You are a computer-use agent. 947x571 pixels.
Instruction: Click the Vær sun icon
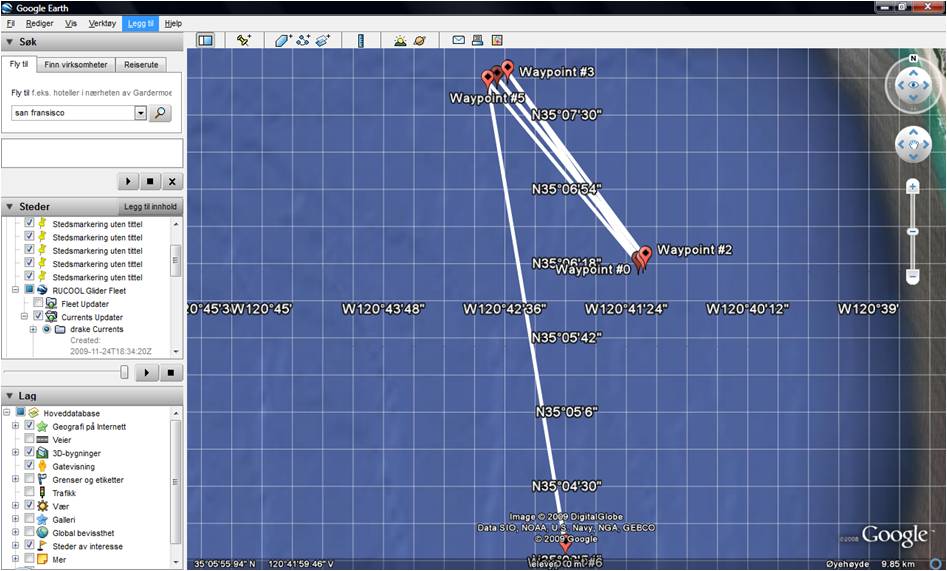42,506
